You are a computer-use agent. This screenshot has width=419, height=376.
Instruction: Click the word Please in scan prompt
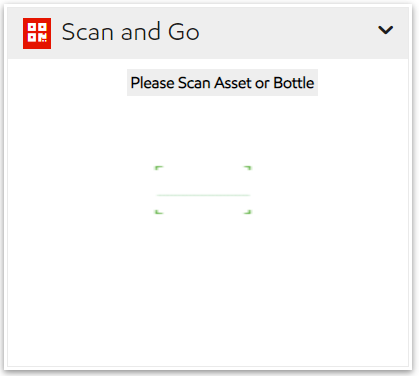pyautogui.click(x=152, y=83)
